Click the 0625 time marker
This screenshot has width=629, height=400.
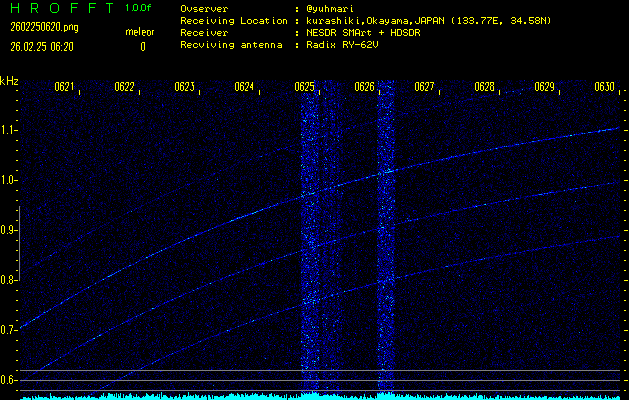[305, 87]
